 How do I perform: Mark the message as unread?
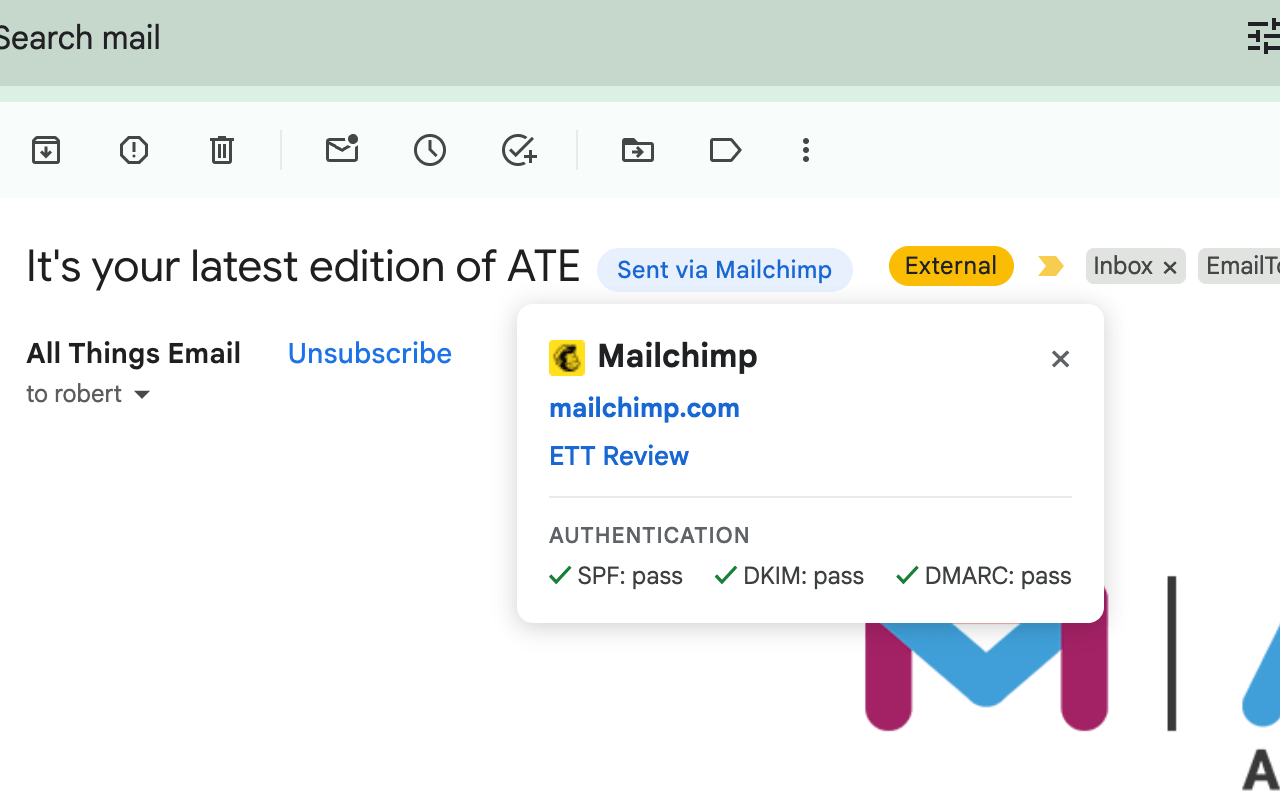342,150
